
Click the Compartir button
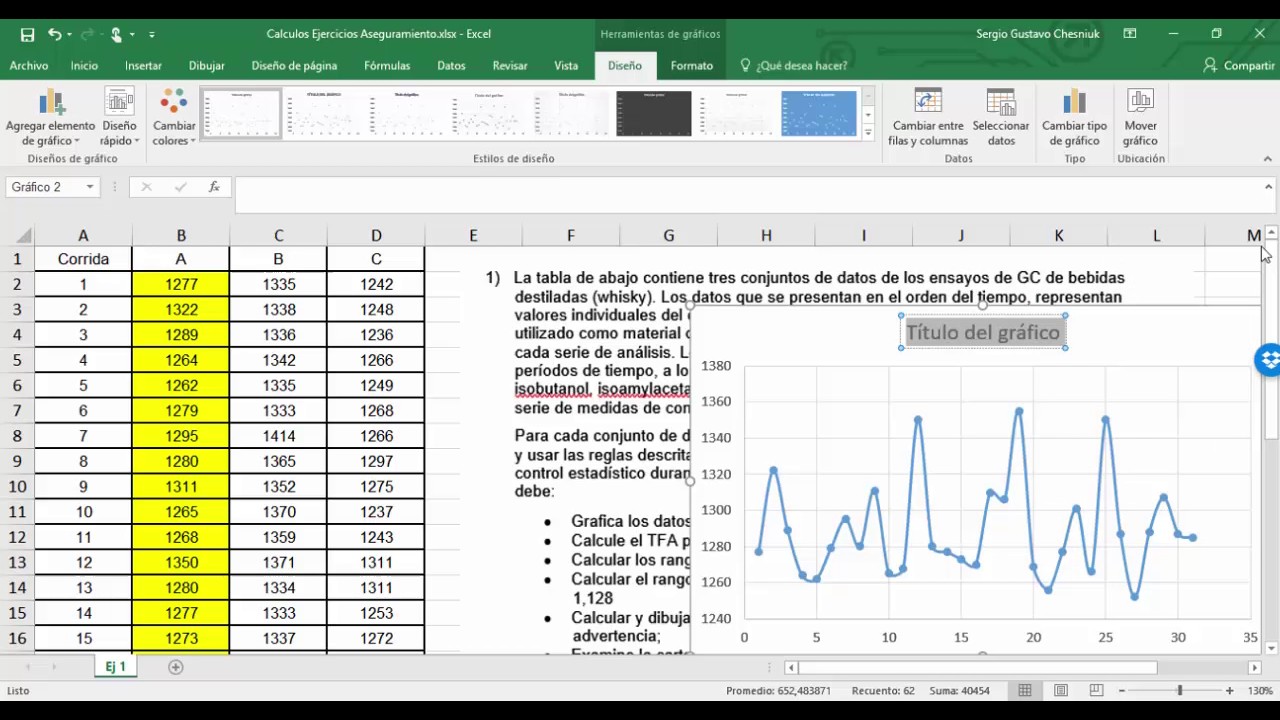pyautogui.click(x=1239, y=65)
